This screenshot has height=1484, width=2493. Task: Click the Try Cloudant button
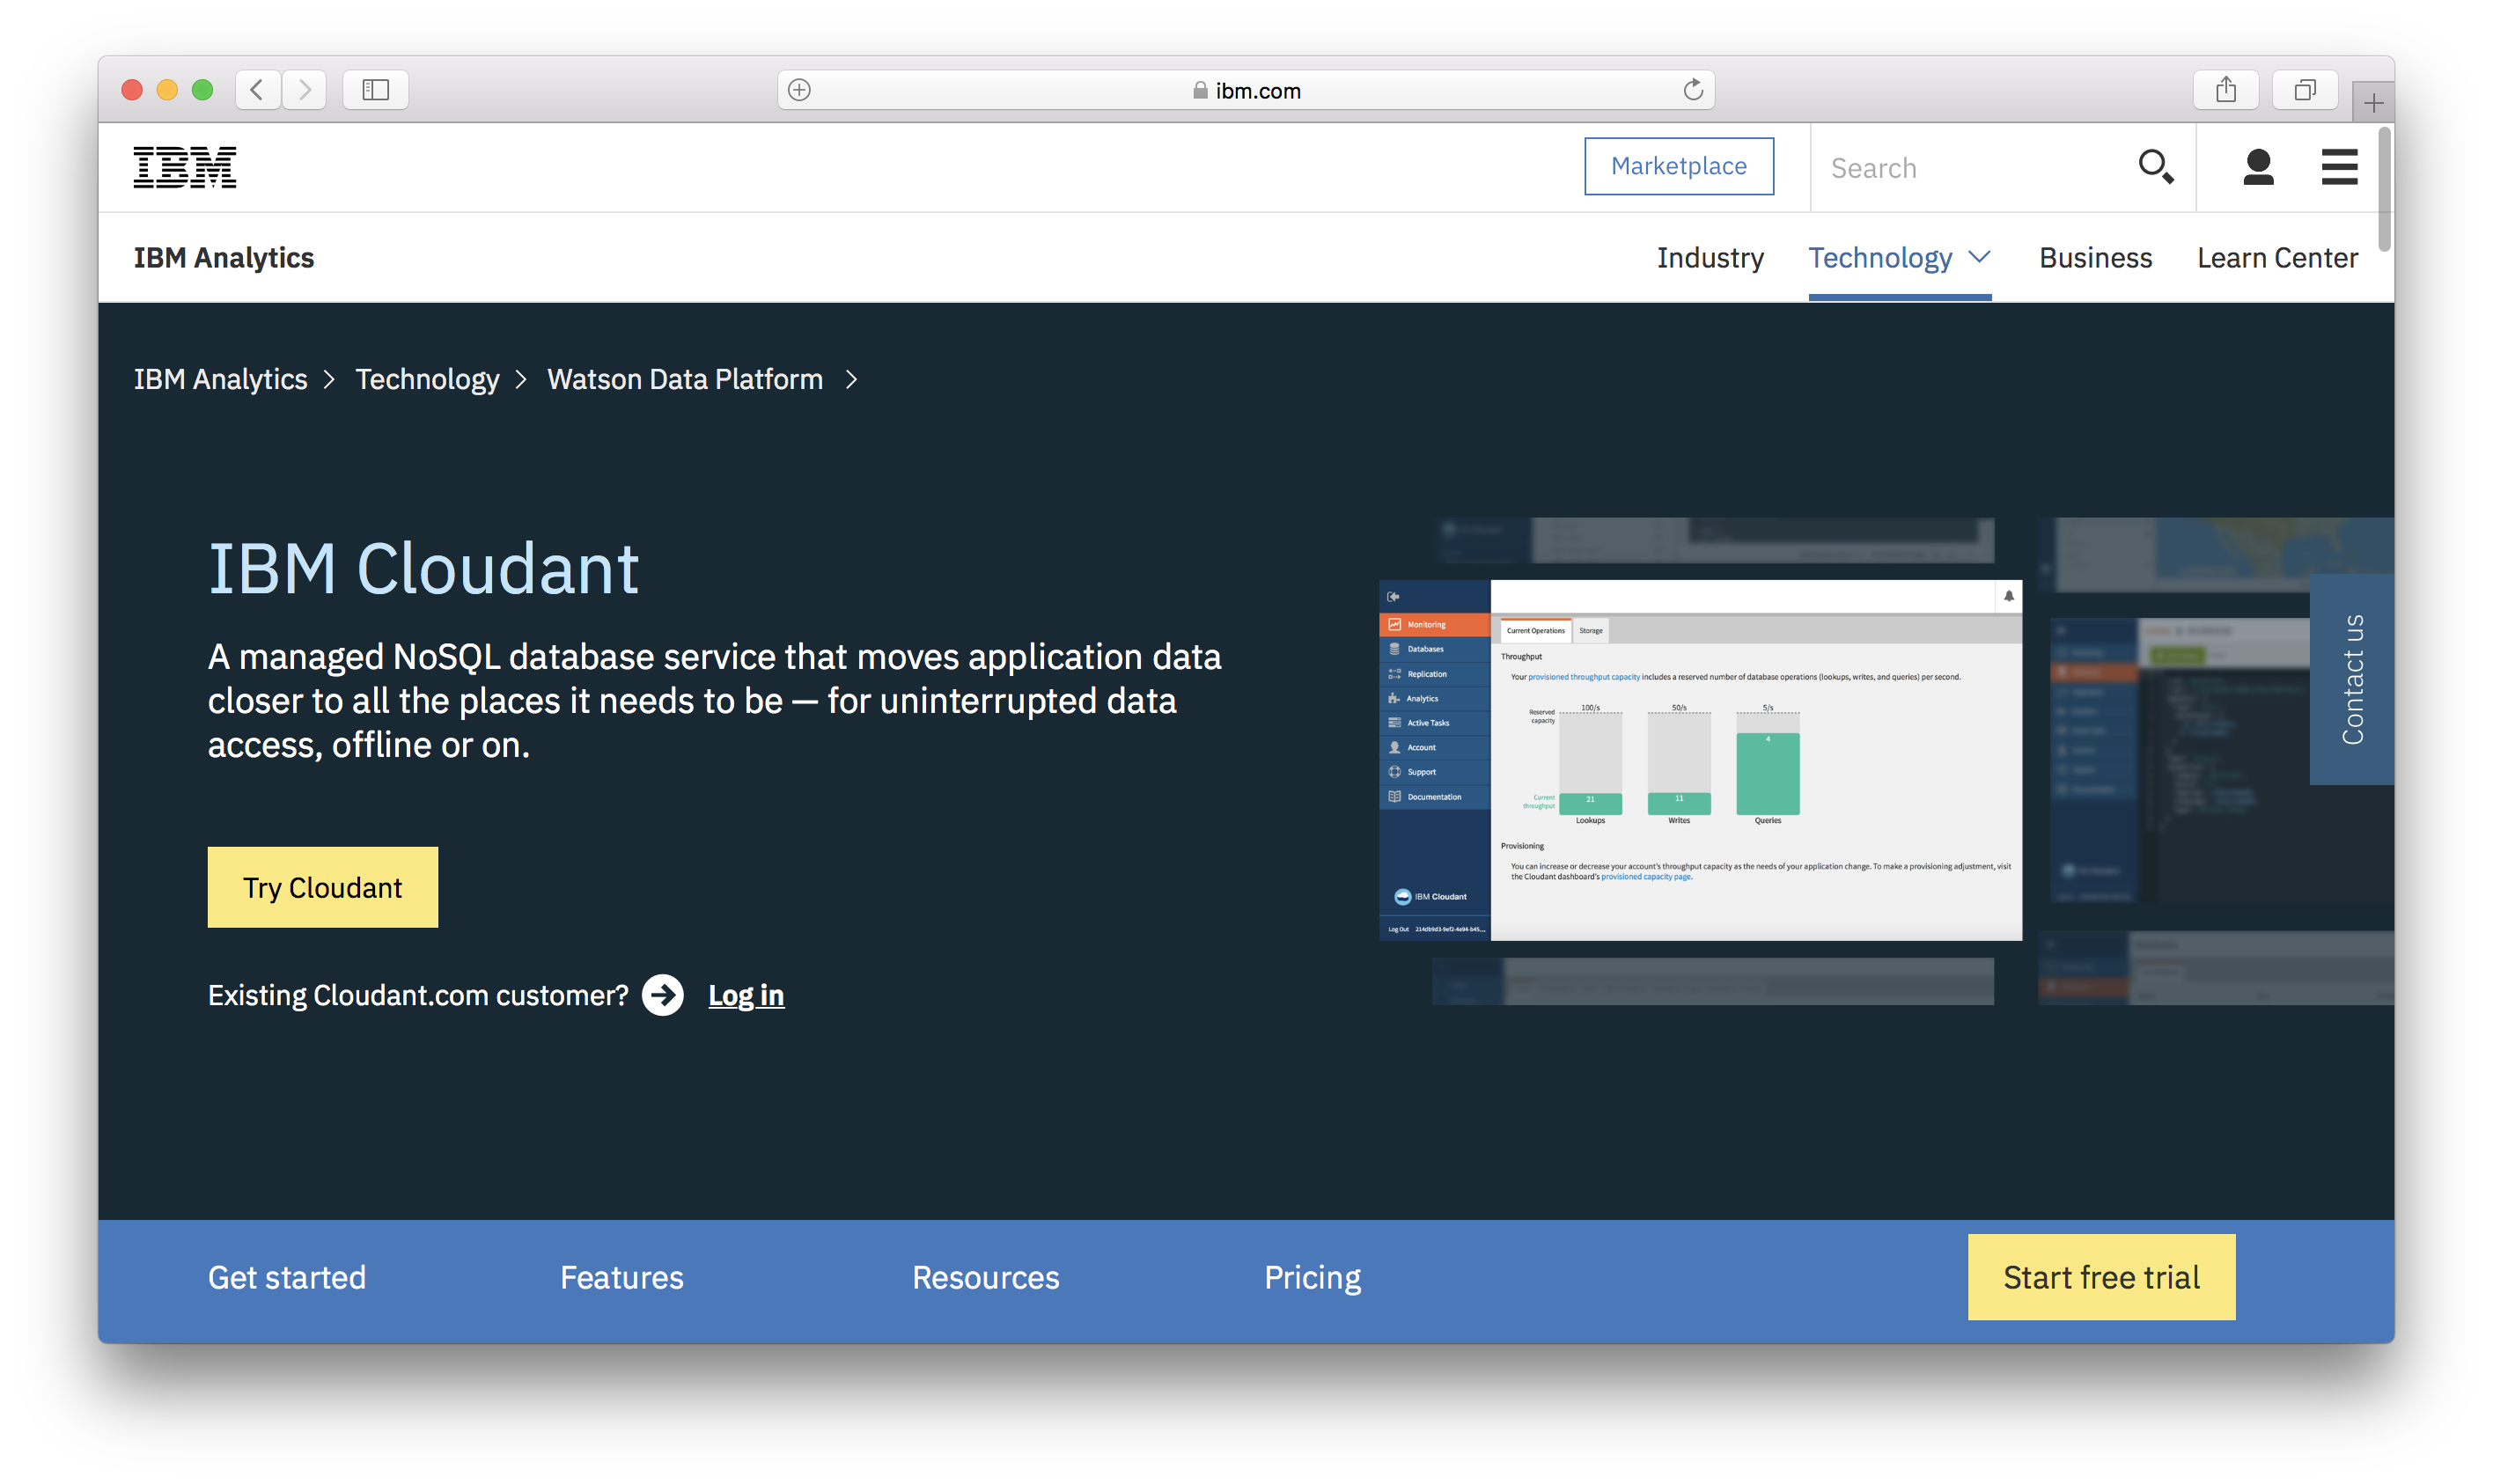point(322,887)
